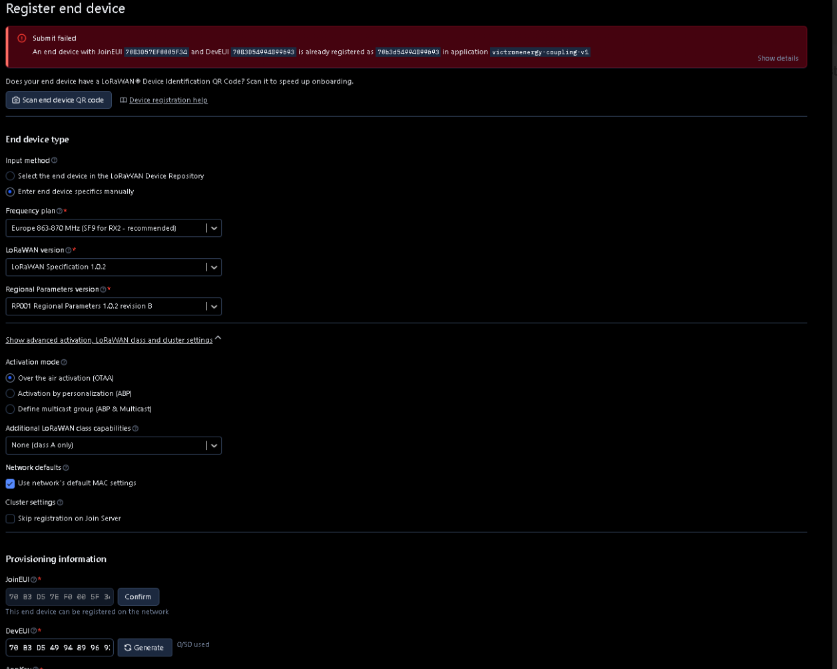Click the Network defaults help icon
The image size is (837, 669).
pyautogui.click(x=66, y=467)
